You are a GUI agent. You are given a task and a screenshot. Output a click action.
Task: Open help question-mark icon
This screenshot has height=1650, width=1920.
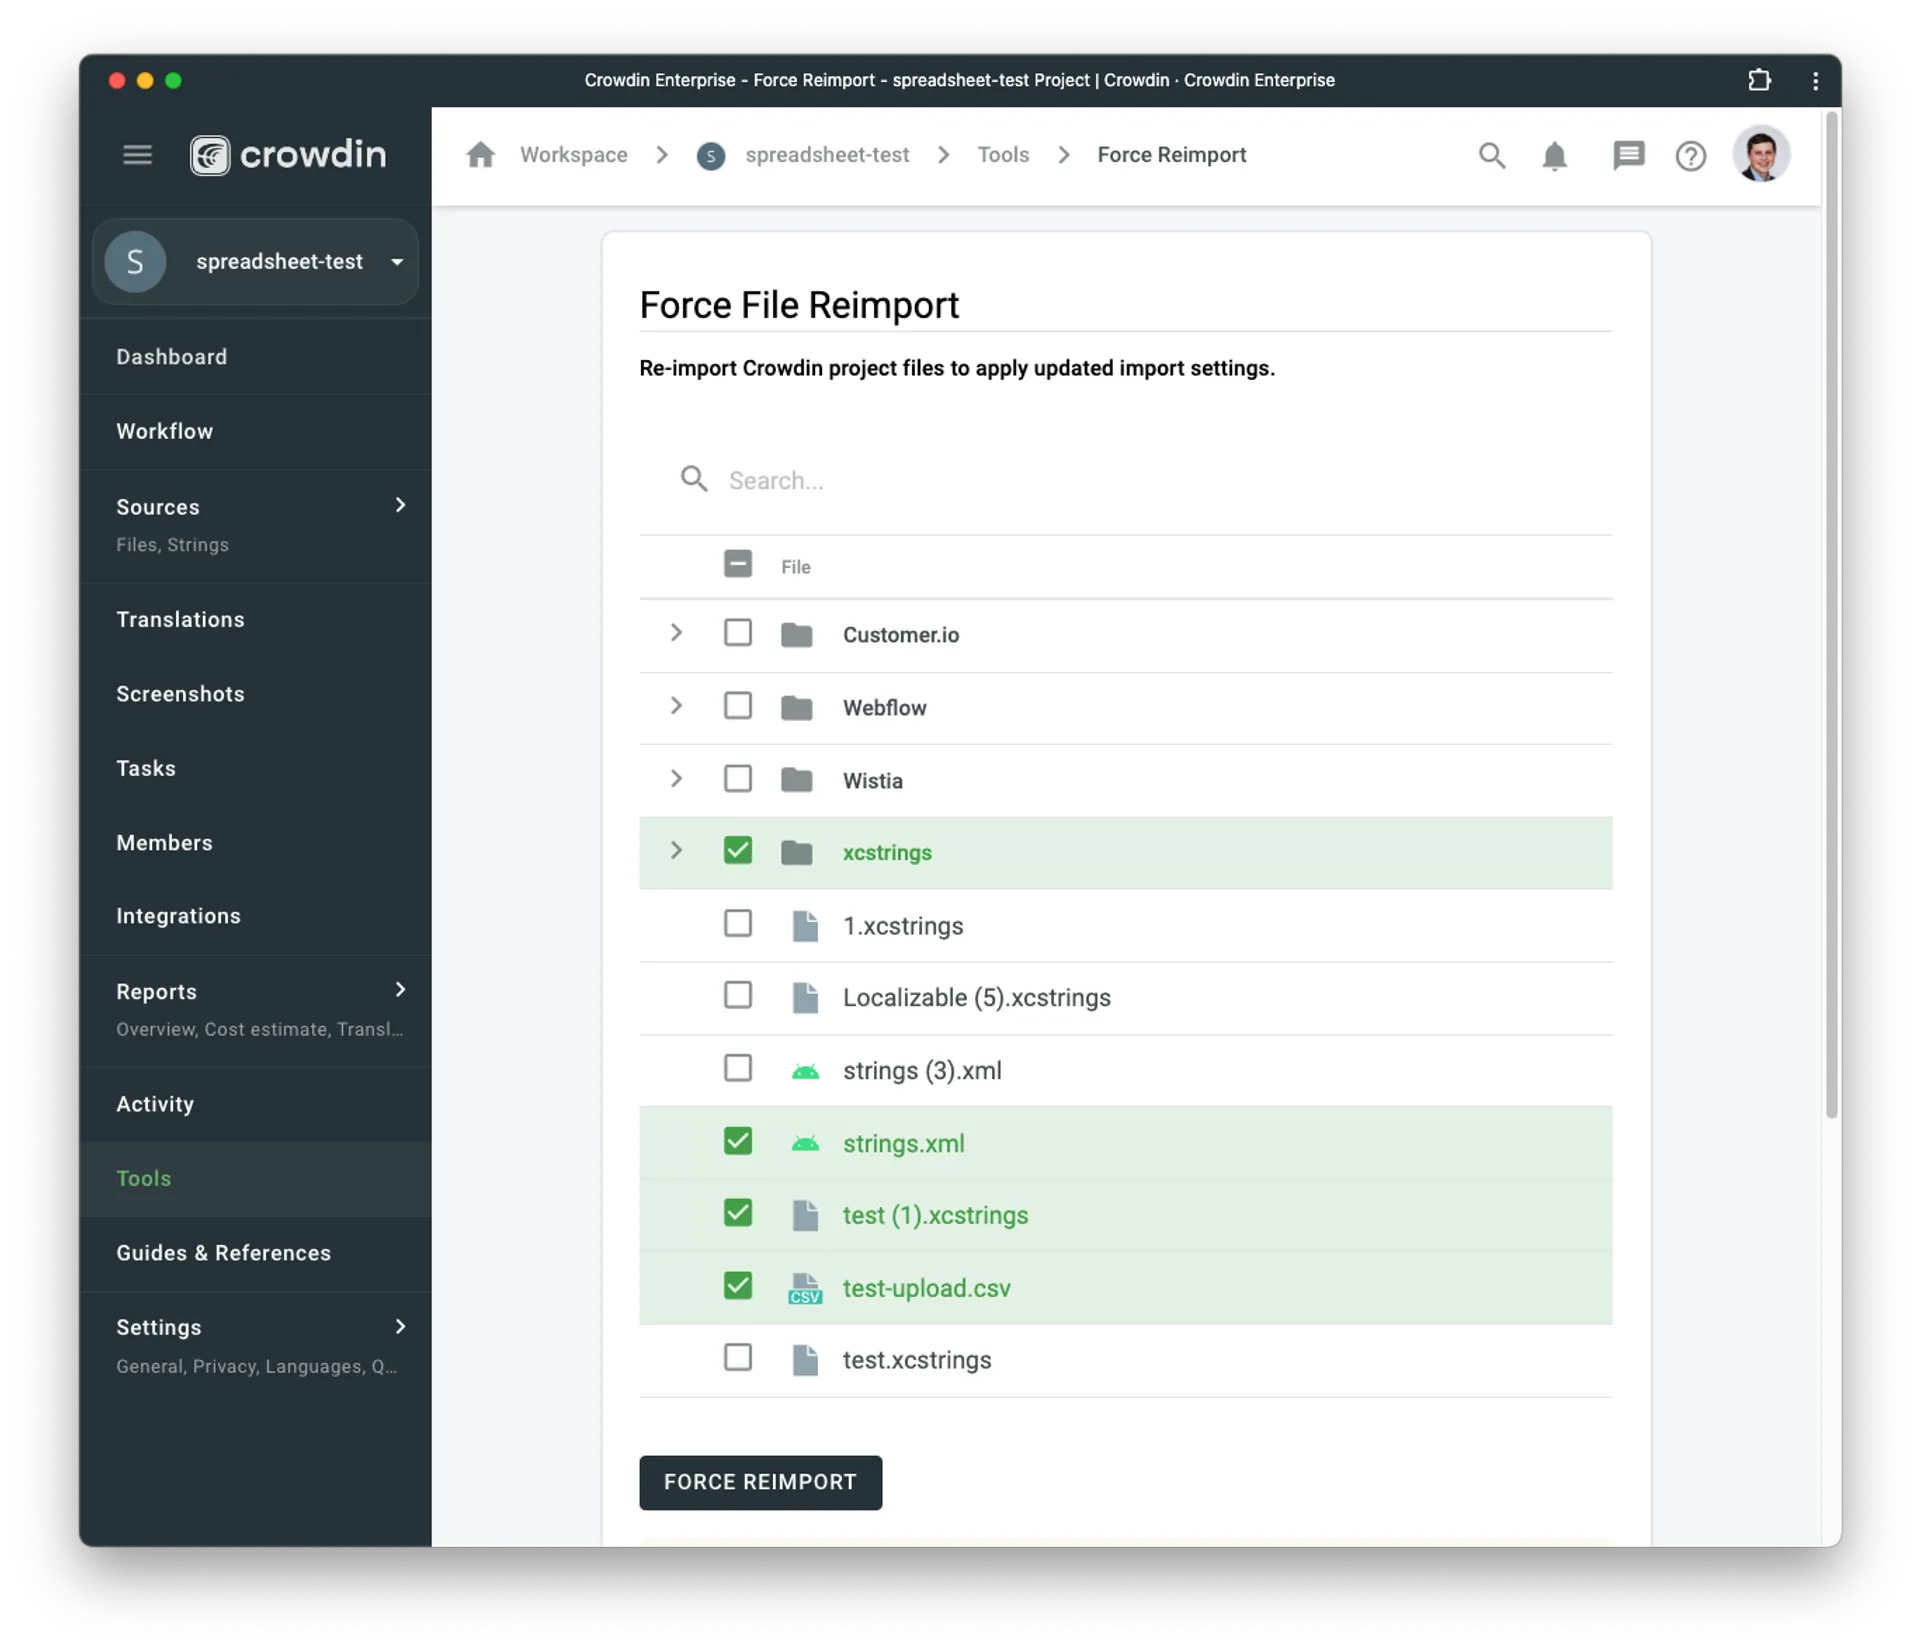pos(1691,156)
